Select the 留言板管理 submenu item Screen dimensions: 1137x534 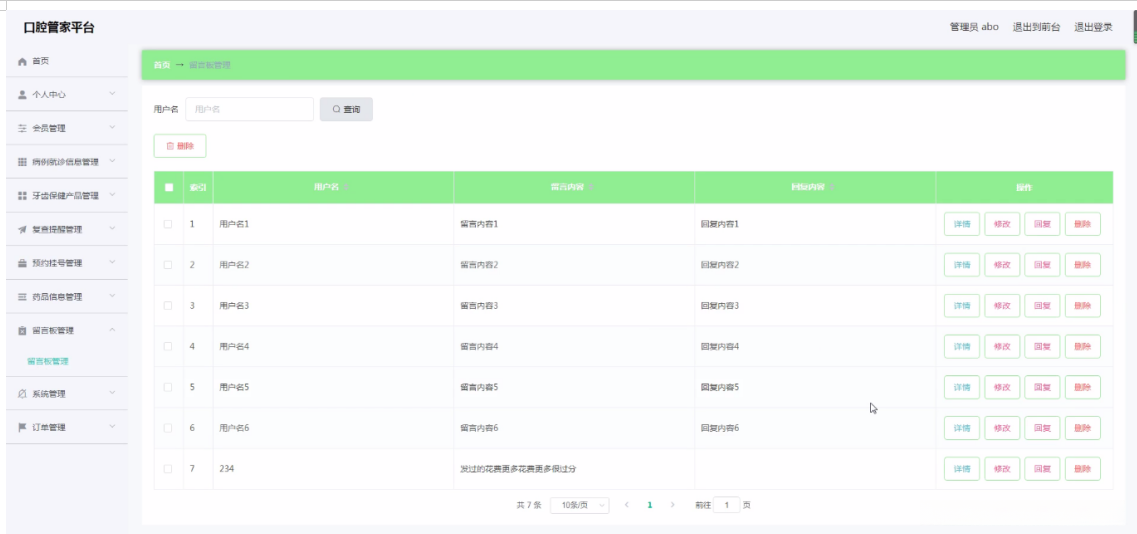(x=48, y=361)
